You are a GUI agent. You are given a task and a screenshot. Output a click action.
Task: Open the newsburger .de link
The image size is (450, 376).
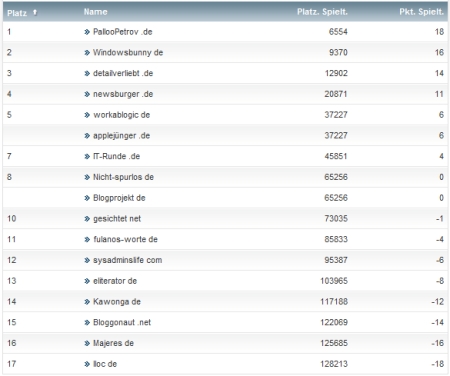click(123, 94)
